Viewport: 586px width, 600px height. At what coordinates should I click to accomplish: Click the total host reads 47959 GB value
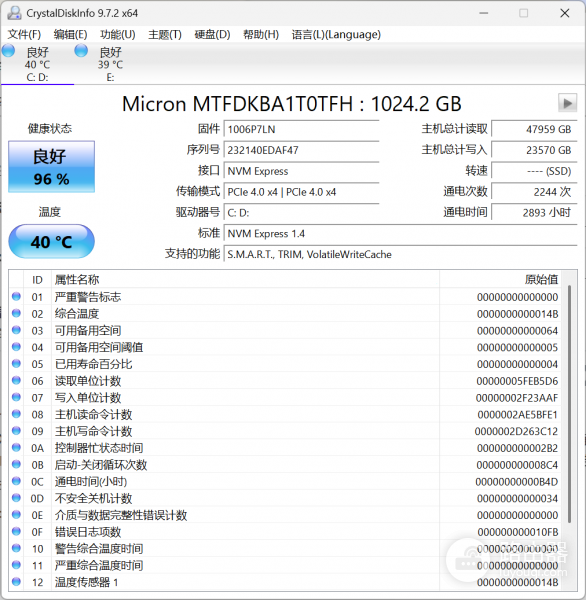(534, 129)
